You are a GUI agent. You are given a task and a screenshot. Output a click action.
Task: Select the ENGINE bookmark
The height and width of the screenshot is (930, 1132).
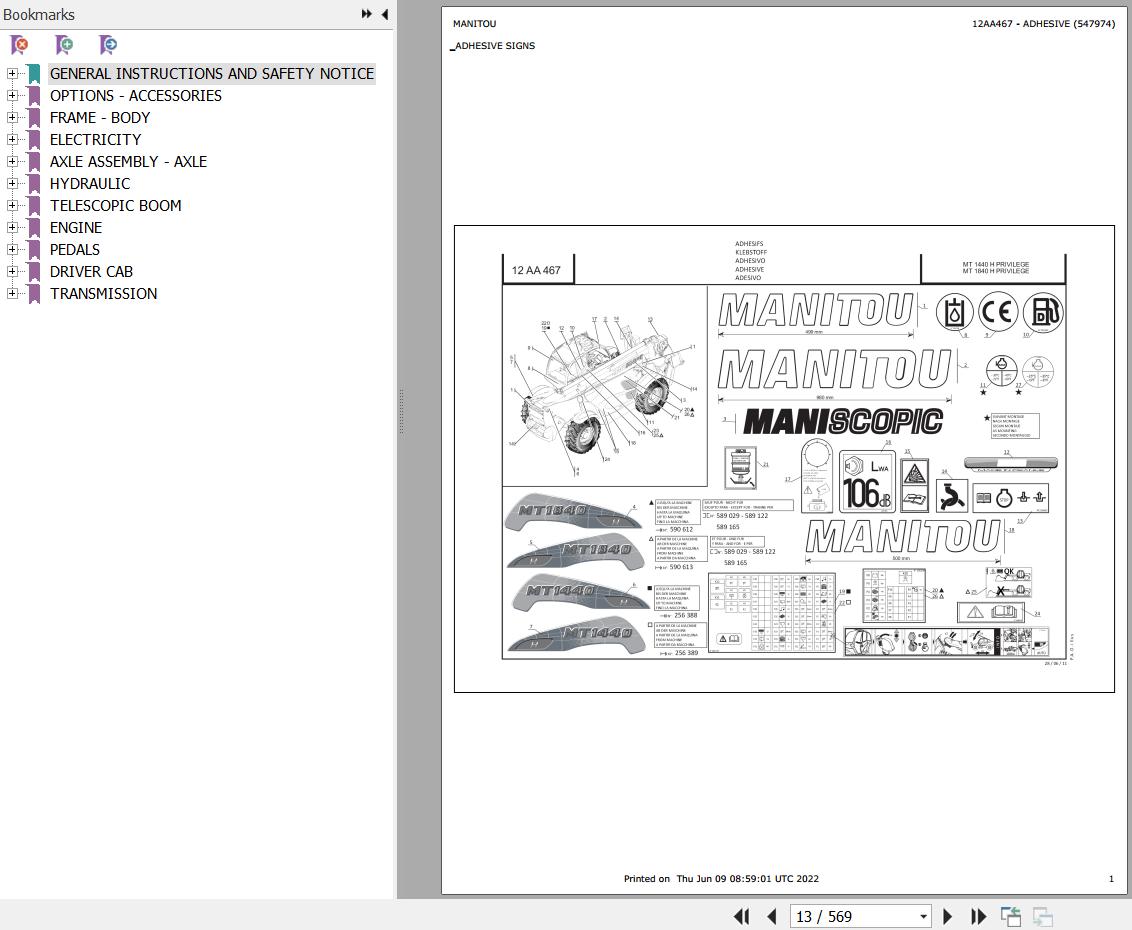point(76,227)
